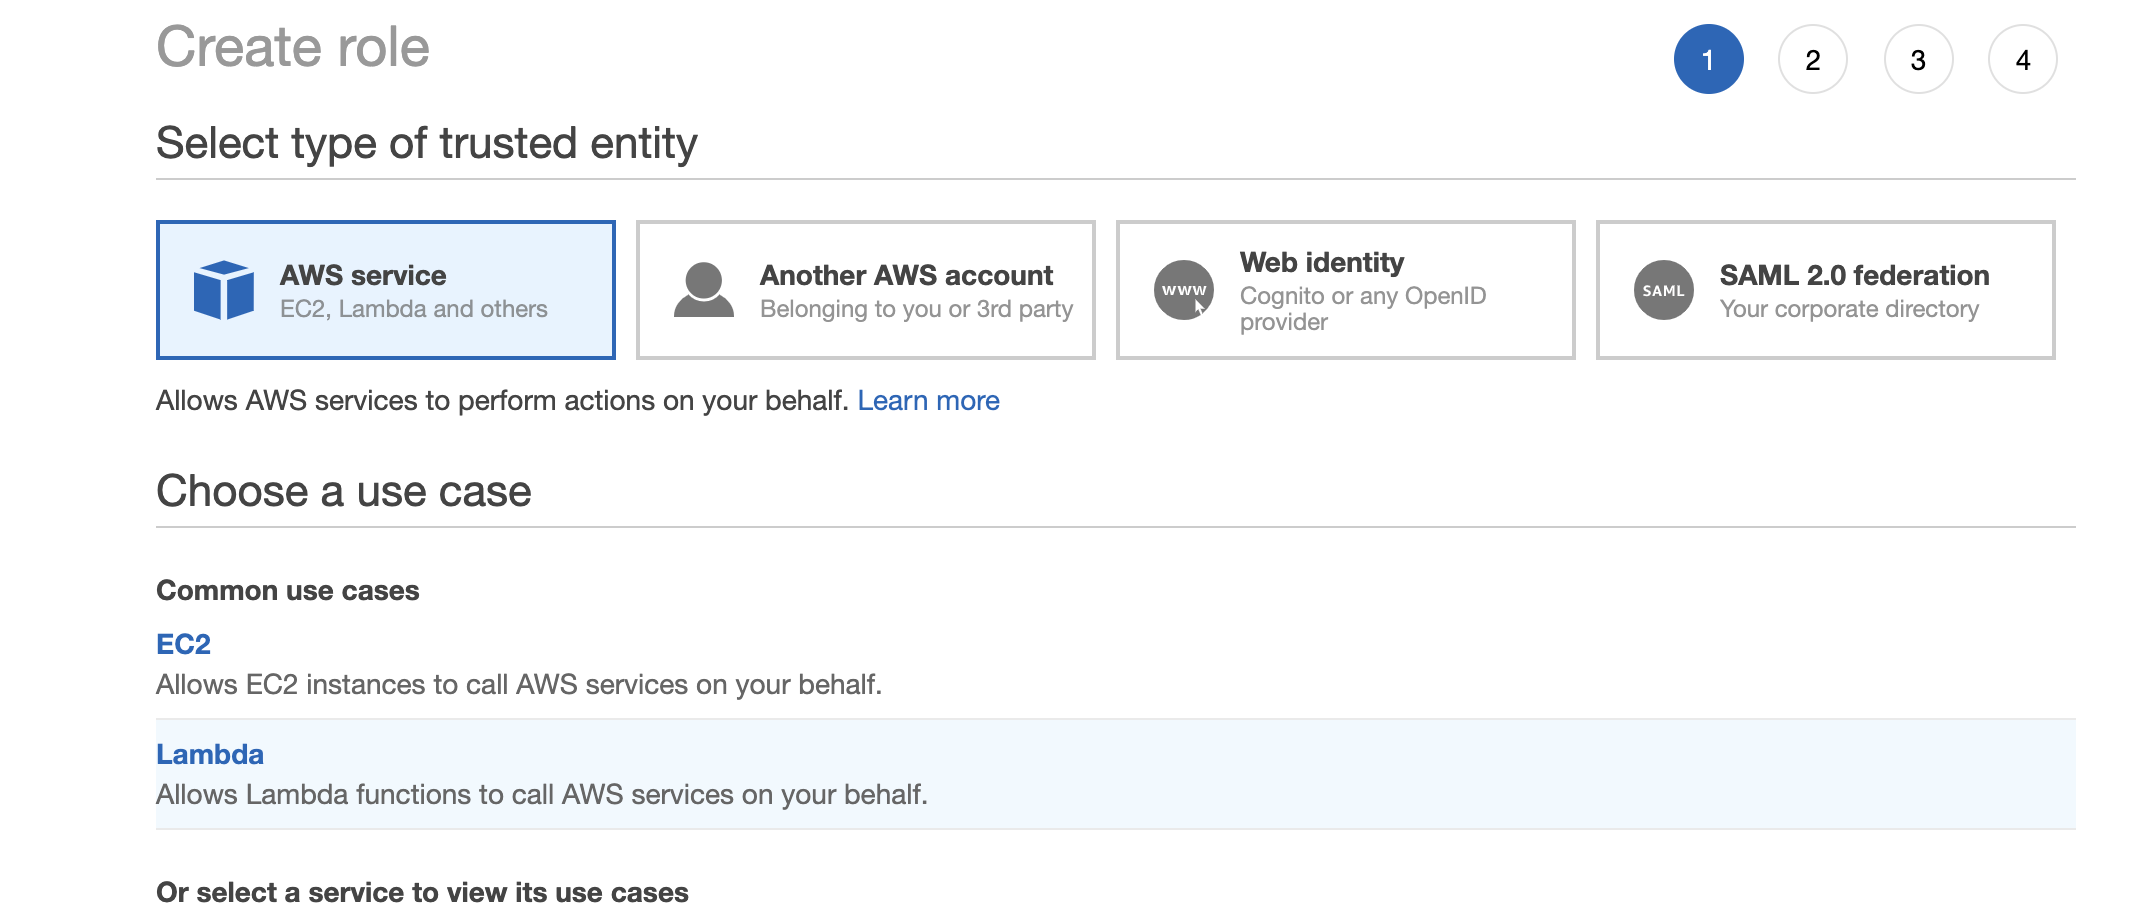Click the Web identity WWW icon

1184,290
